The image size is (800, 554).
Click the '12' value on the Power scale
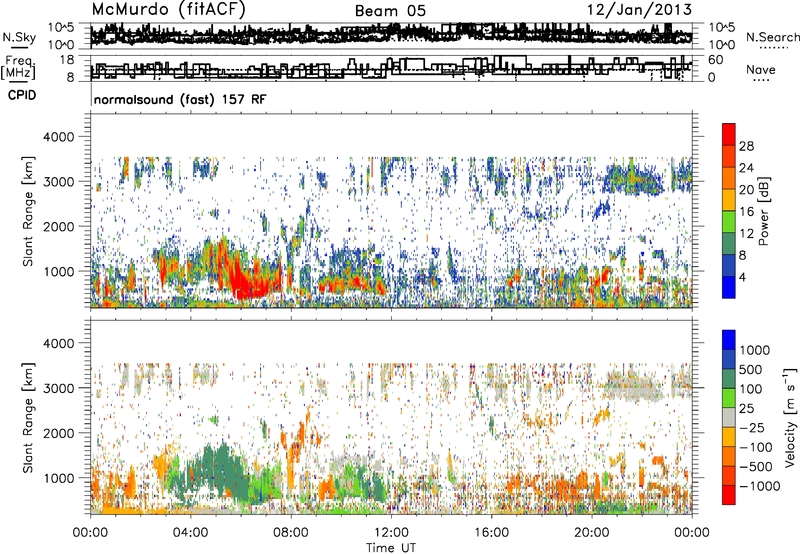746,234
